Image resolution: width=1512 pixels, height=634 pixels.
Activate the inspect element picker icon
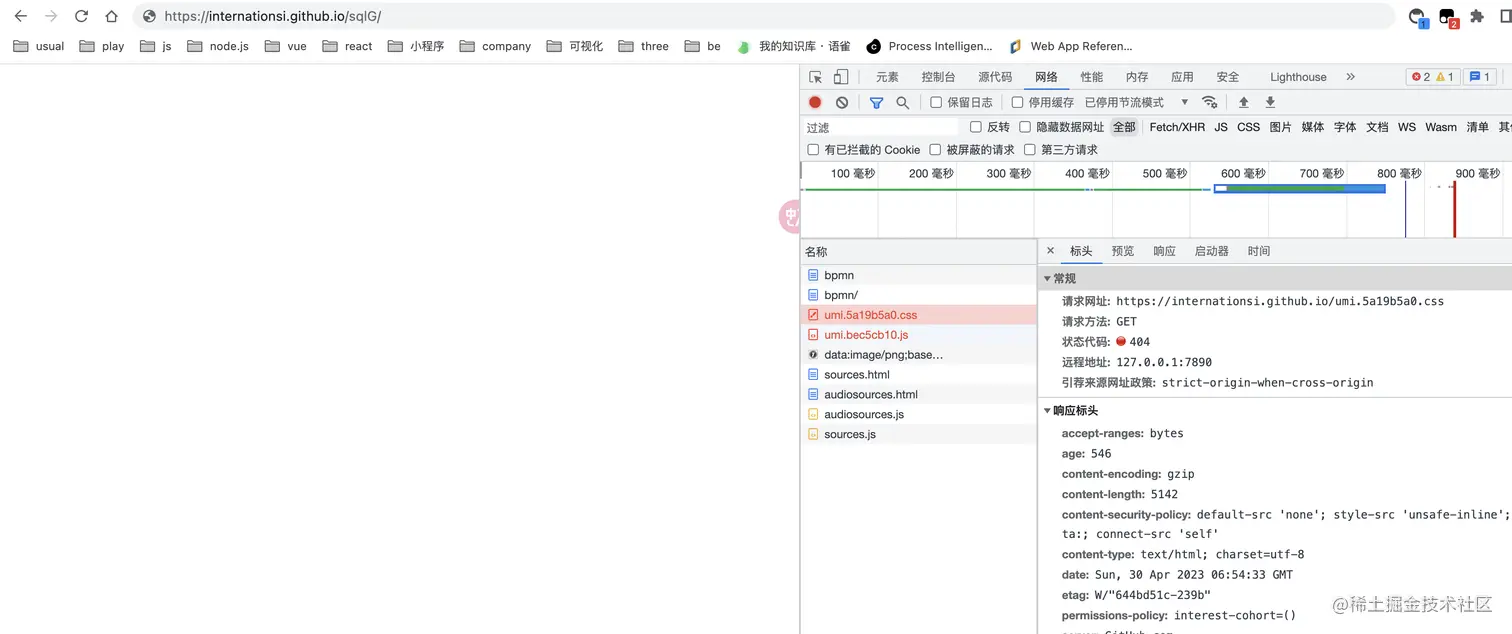(816, 77)
